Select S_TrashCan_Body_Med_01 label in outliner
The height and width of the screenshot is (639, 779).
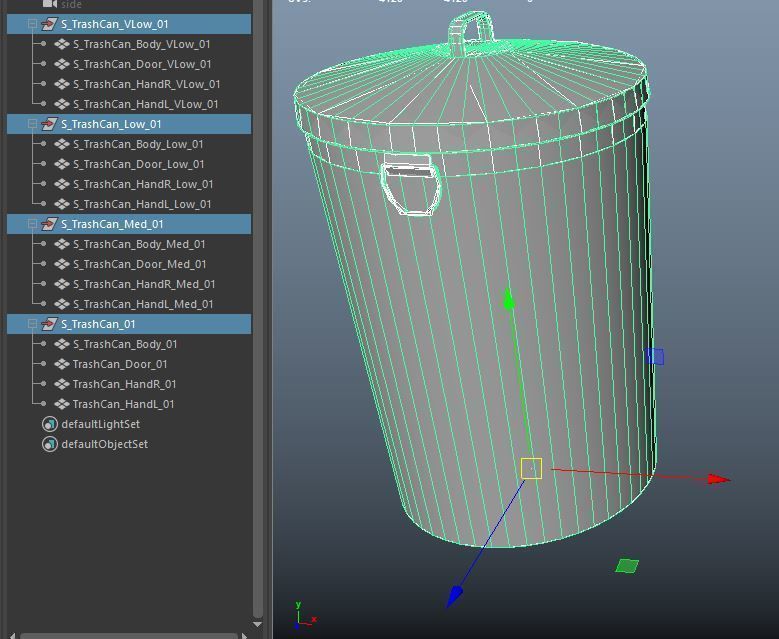[x=139, y=244]
